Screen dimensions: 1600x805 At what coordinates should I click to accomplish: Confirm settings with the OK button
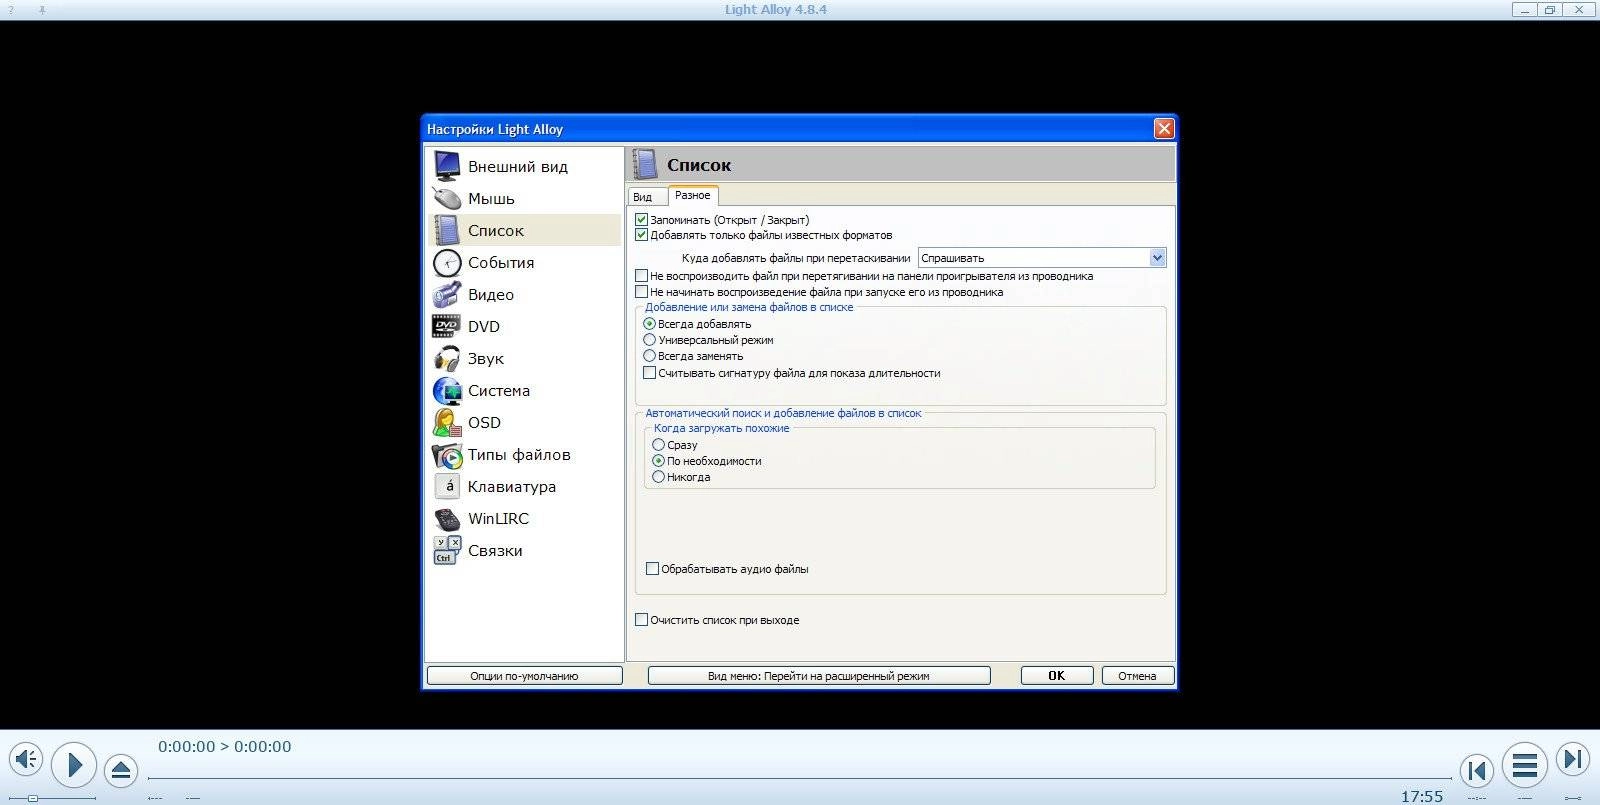point(1057,676)
